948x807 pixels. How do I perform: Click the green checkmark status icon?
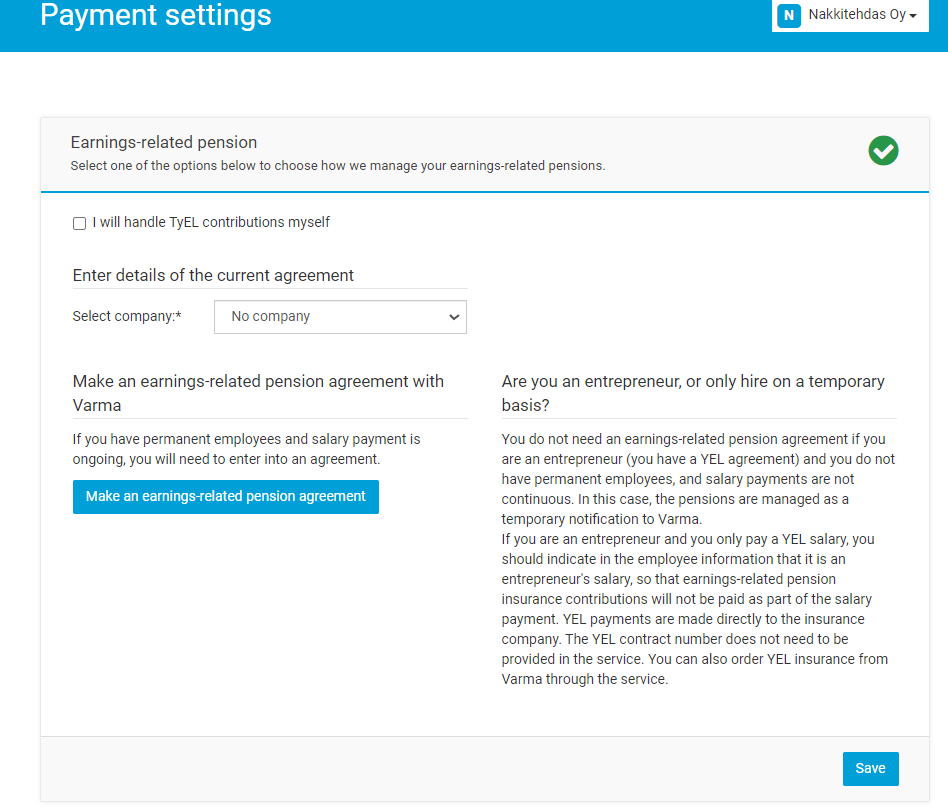pos(883,151)
